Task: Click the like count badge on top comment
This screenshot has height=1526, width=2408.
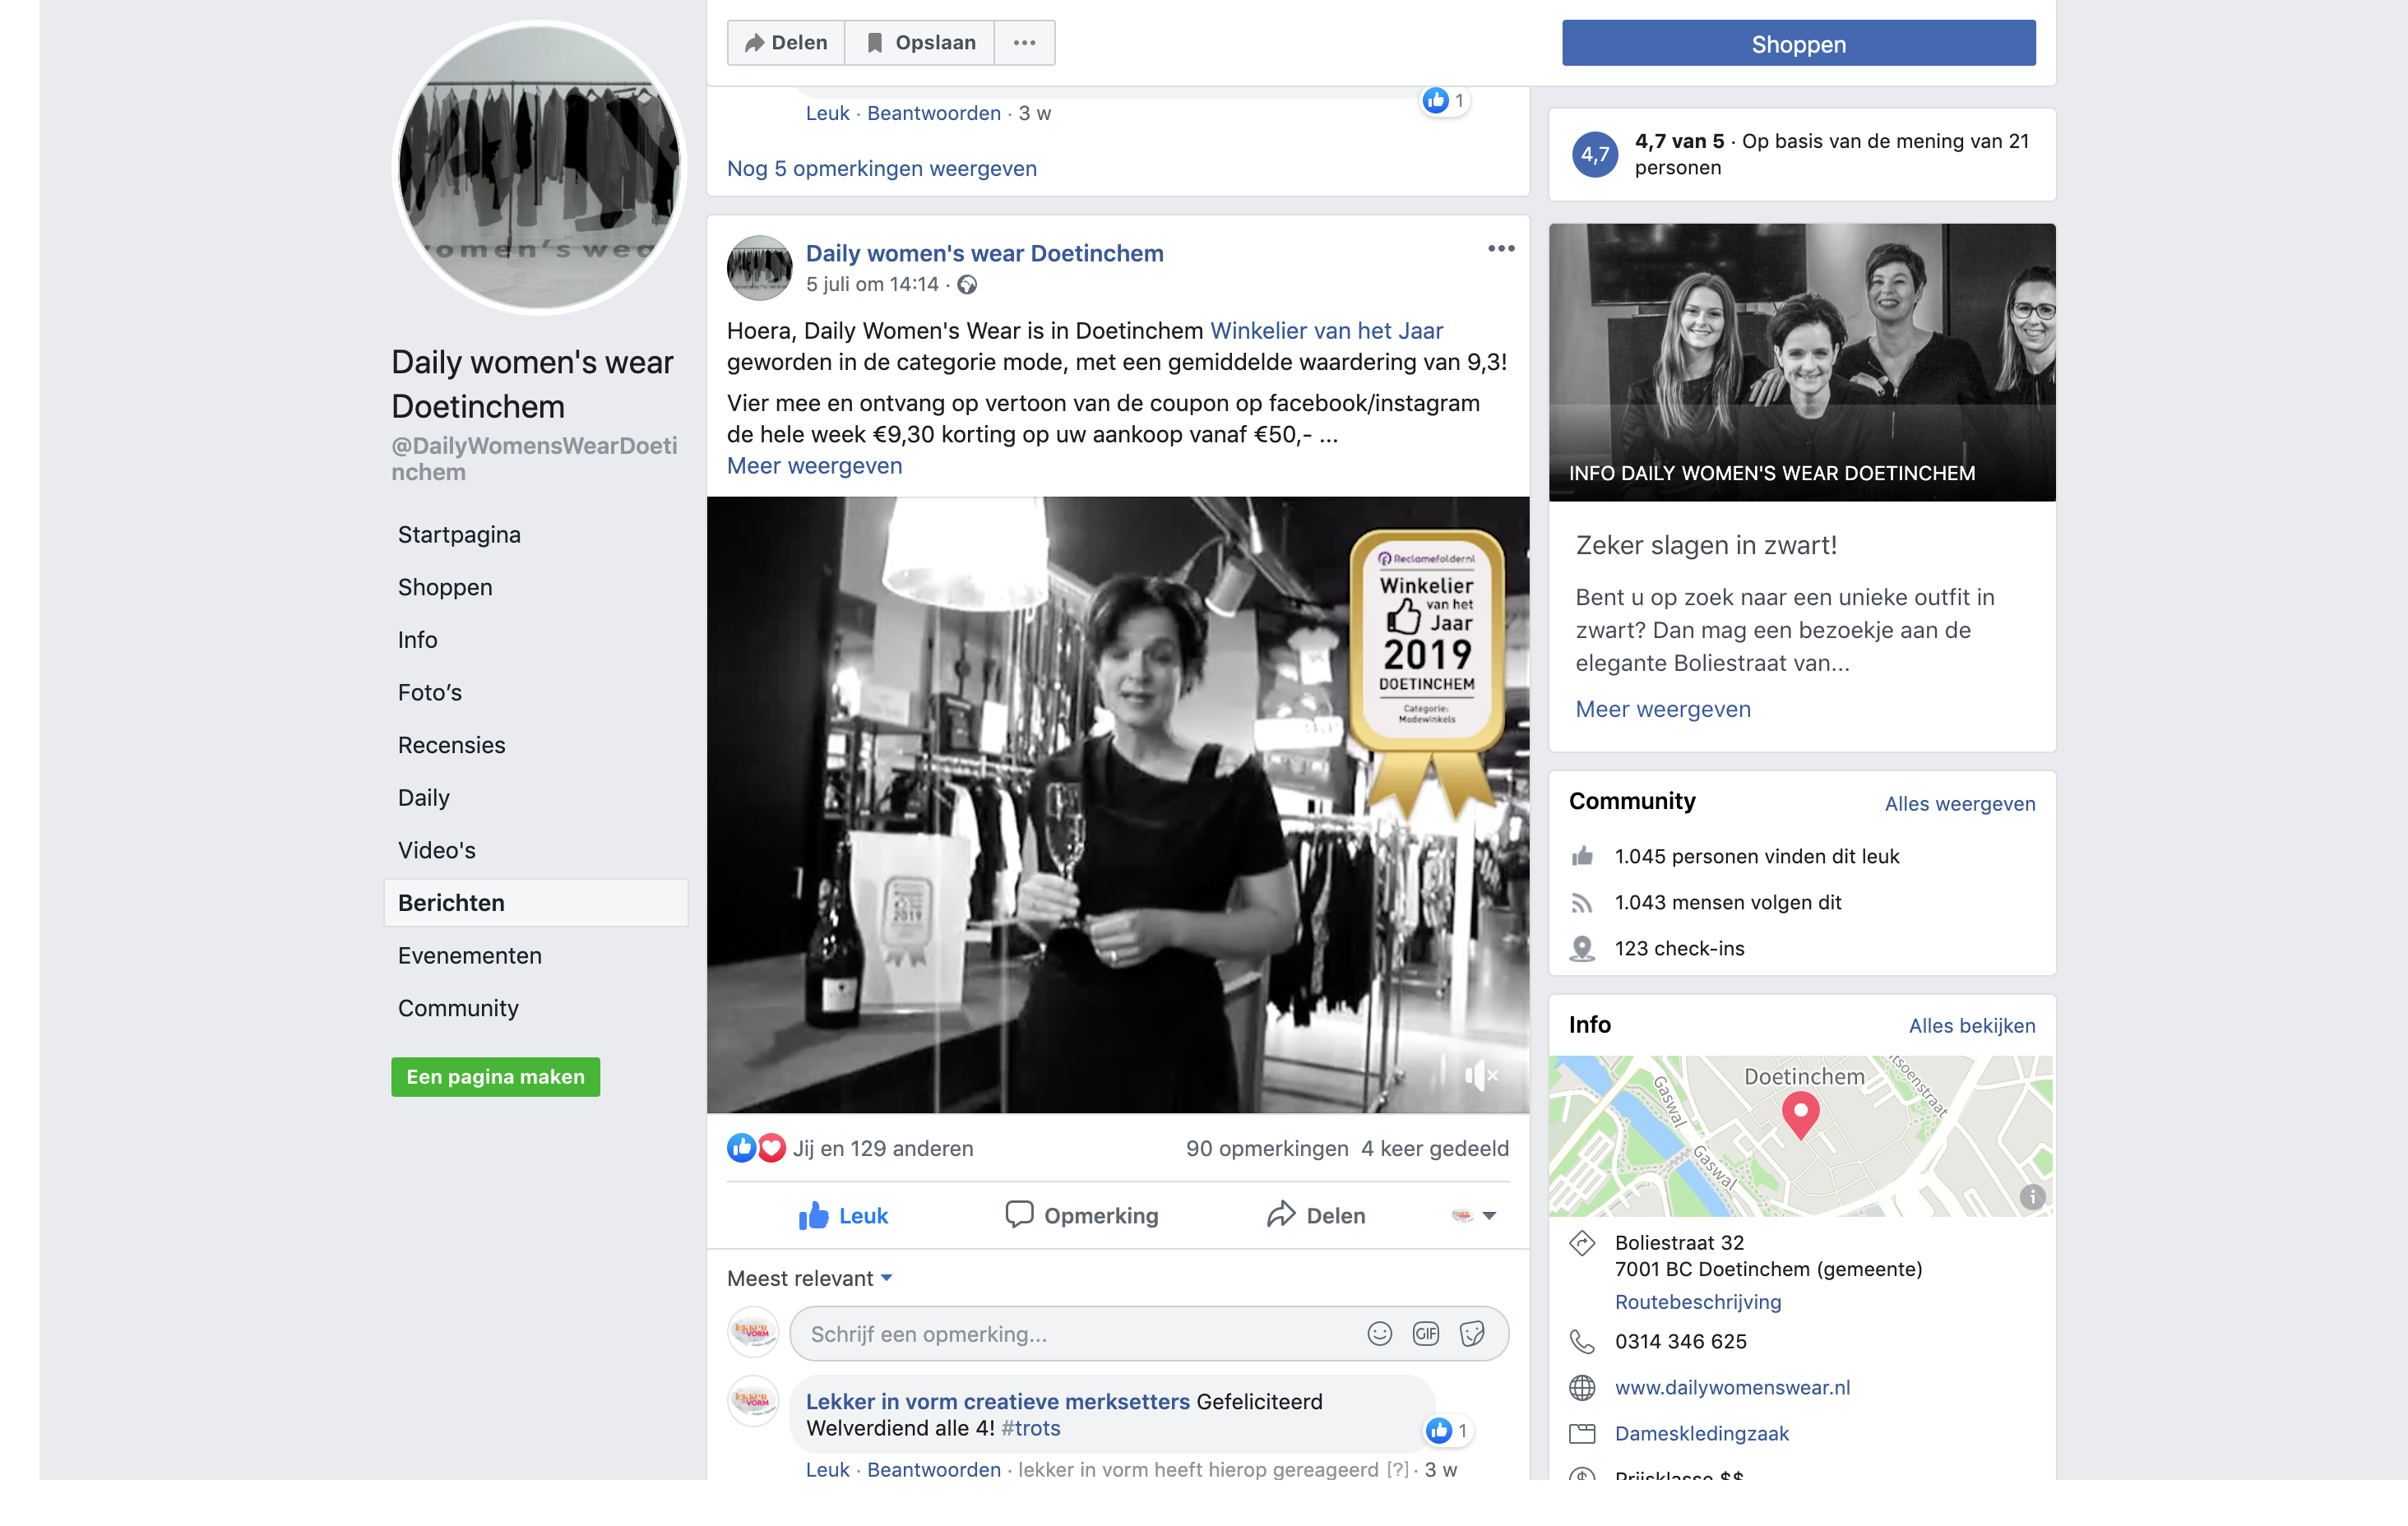Action: pos(1444,100)
